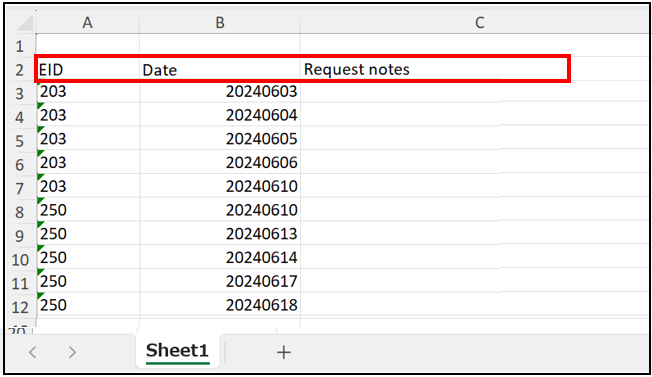
Task: Select row 3 header
Action: [20, 93]
